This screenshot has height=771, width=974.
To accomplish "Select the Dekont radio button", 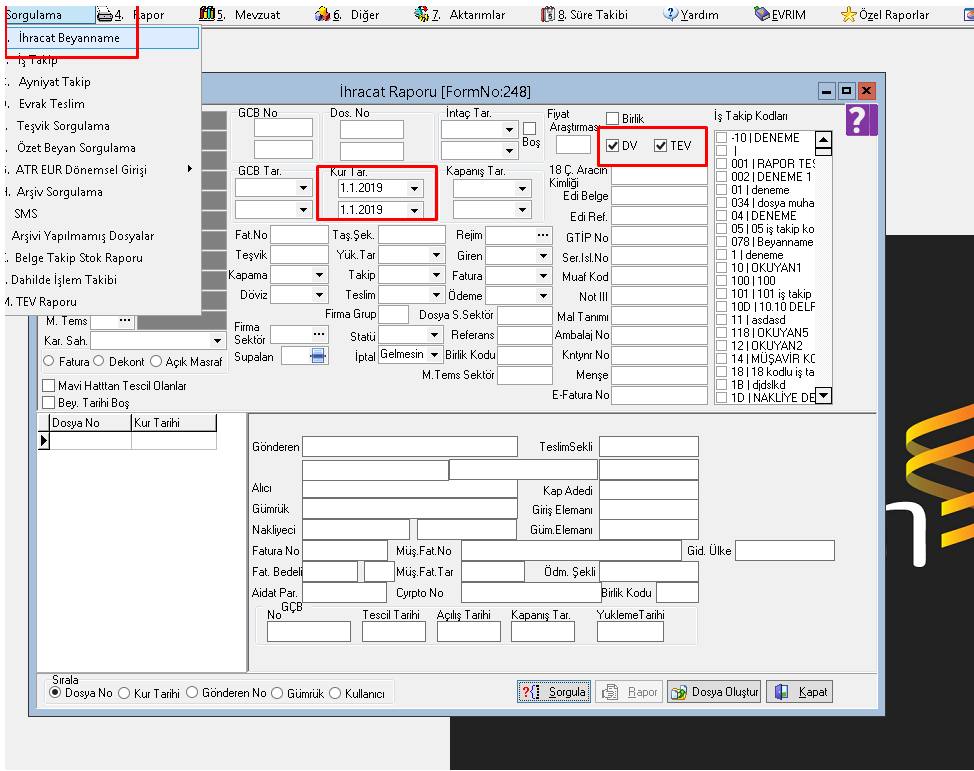I will pyautogui.click(x=99, y=361).
